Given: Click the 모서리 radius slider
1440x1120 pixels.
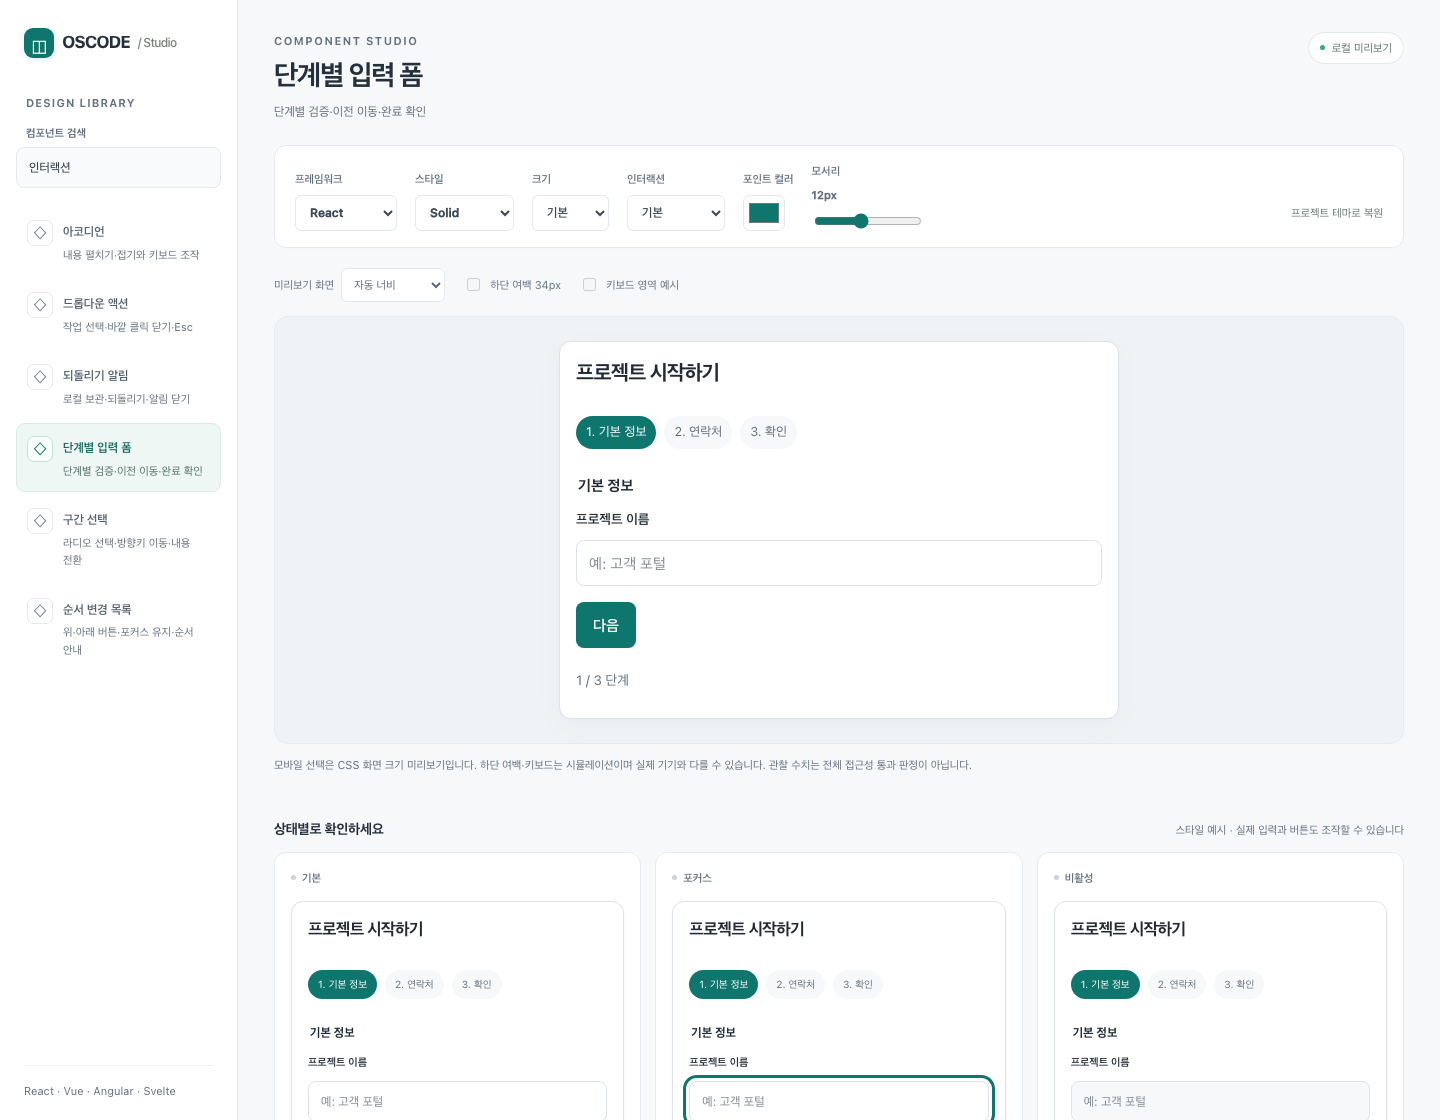Looking at the screenshot, I should pyautogui.click(x=867, y=221).
